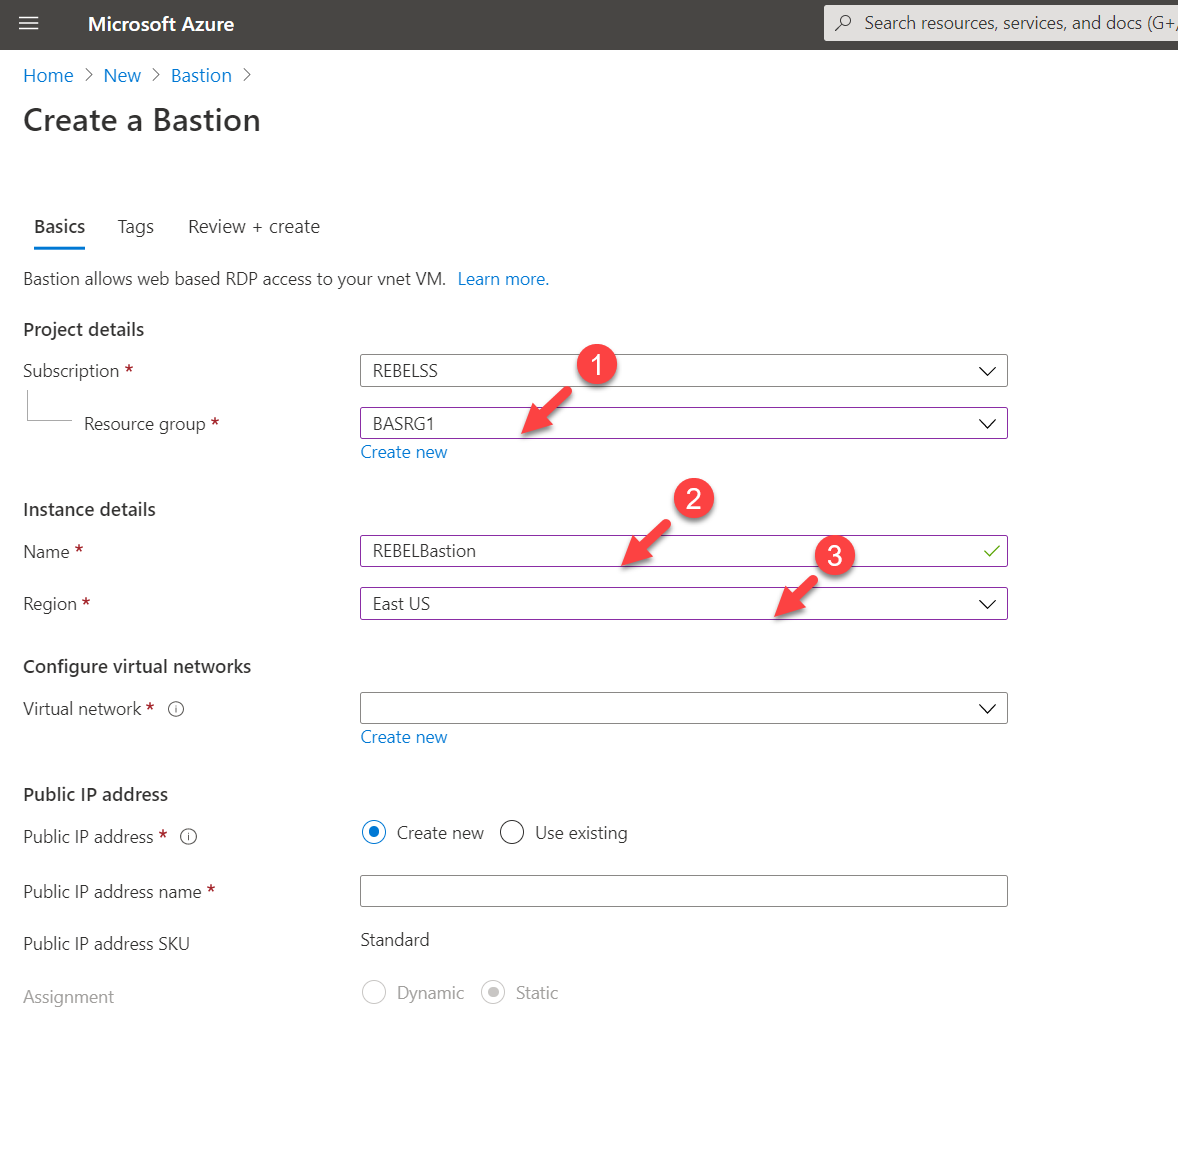Click the Region field label
The image size is (1178, 1168).
tap(50, 604)
